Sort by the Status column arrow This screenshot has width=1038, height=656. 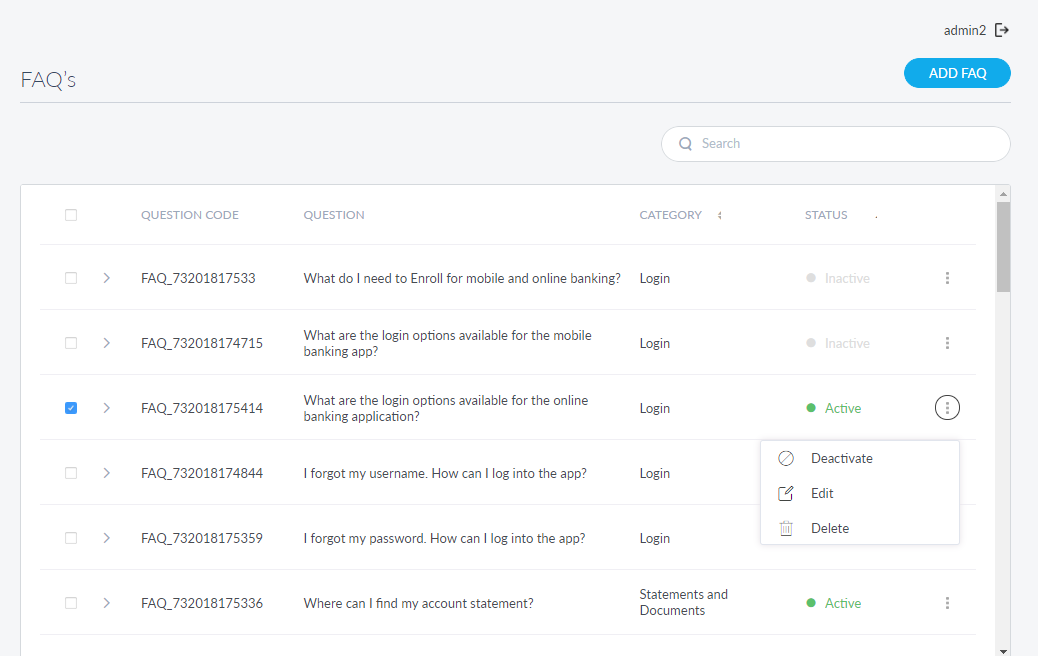tap(876, 216)
